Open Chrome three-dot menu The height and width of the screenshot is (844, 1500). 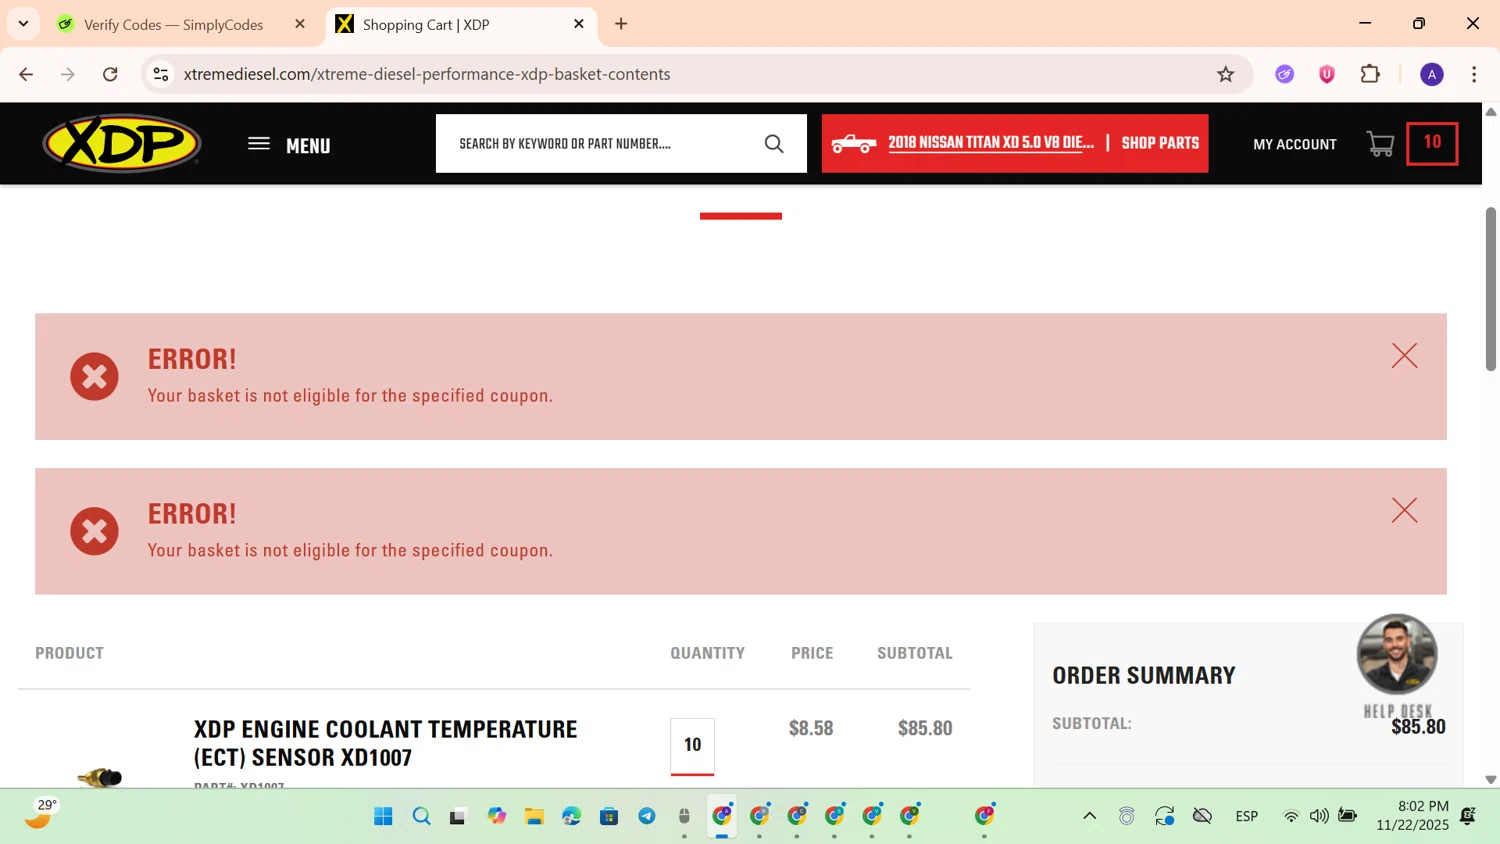[1474, 74]
